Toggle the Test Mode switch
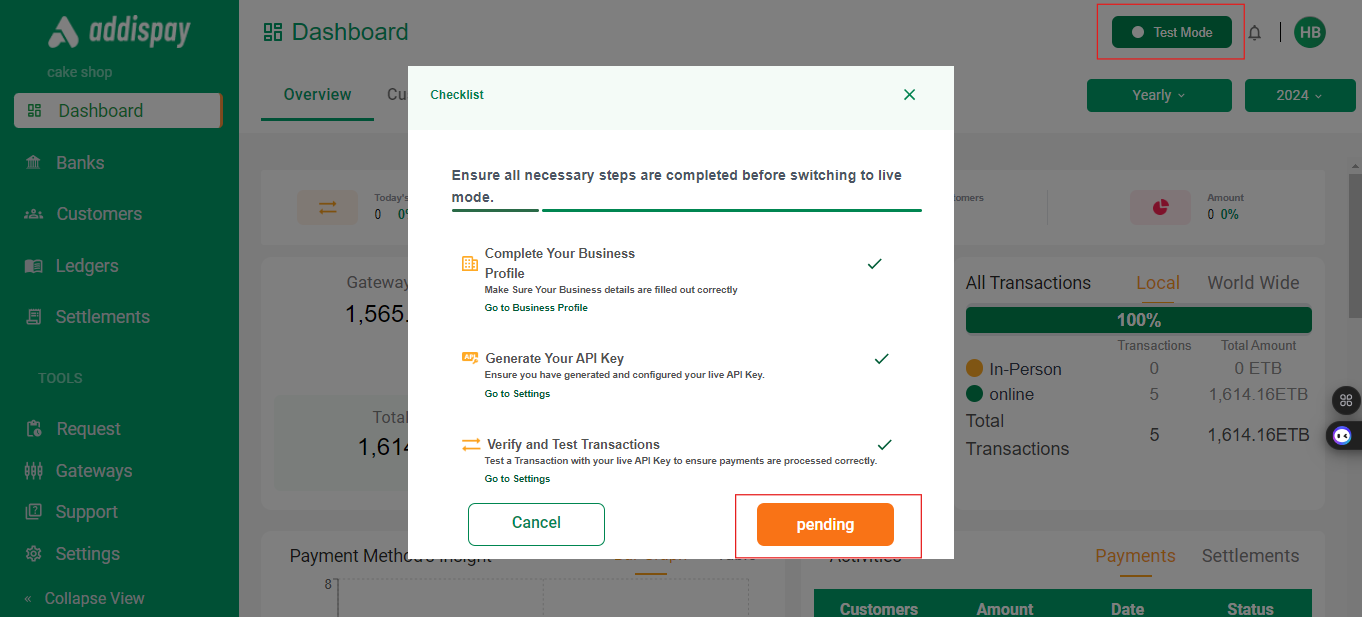The height and width of the screenshot is (617, 1362). (1171, 32)
